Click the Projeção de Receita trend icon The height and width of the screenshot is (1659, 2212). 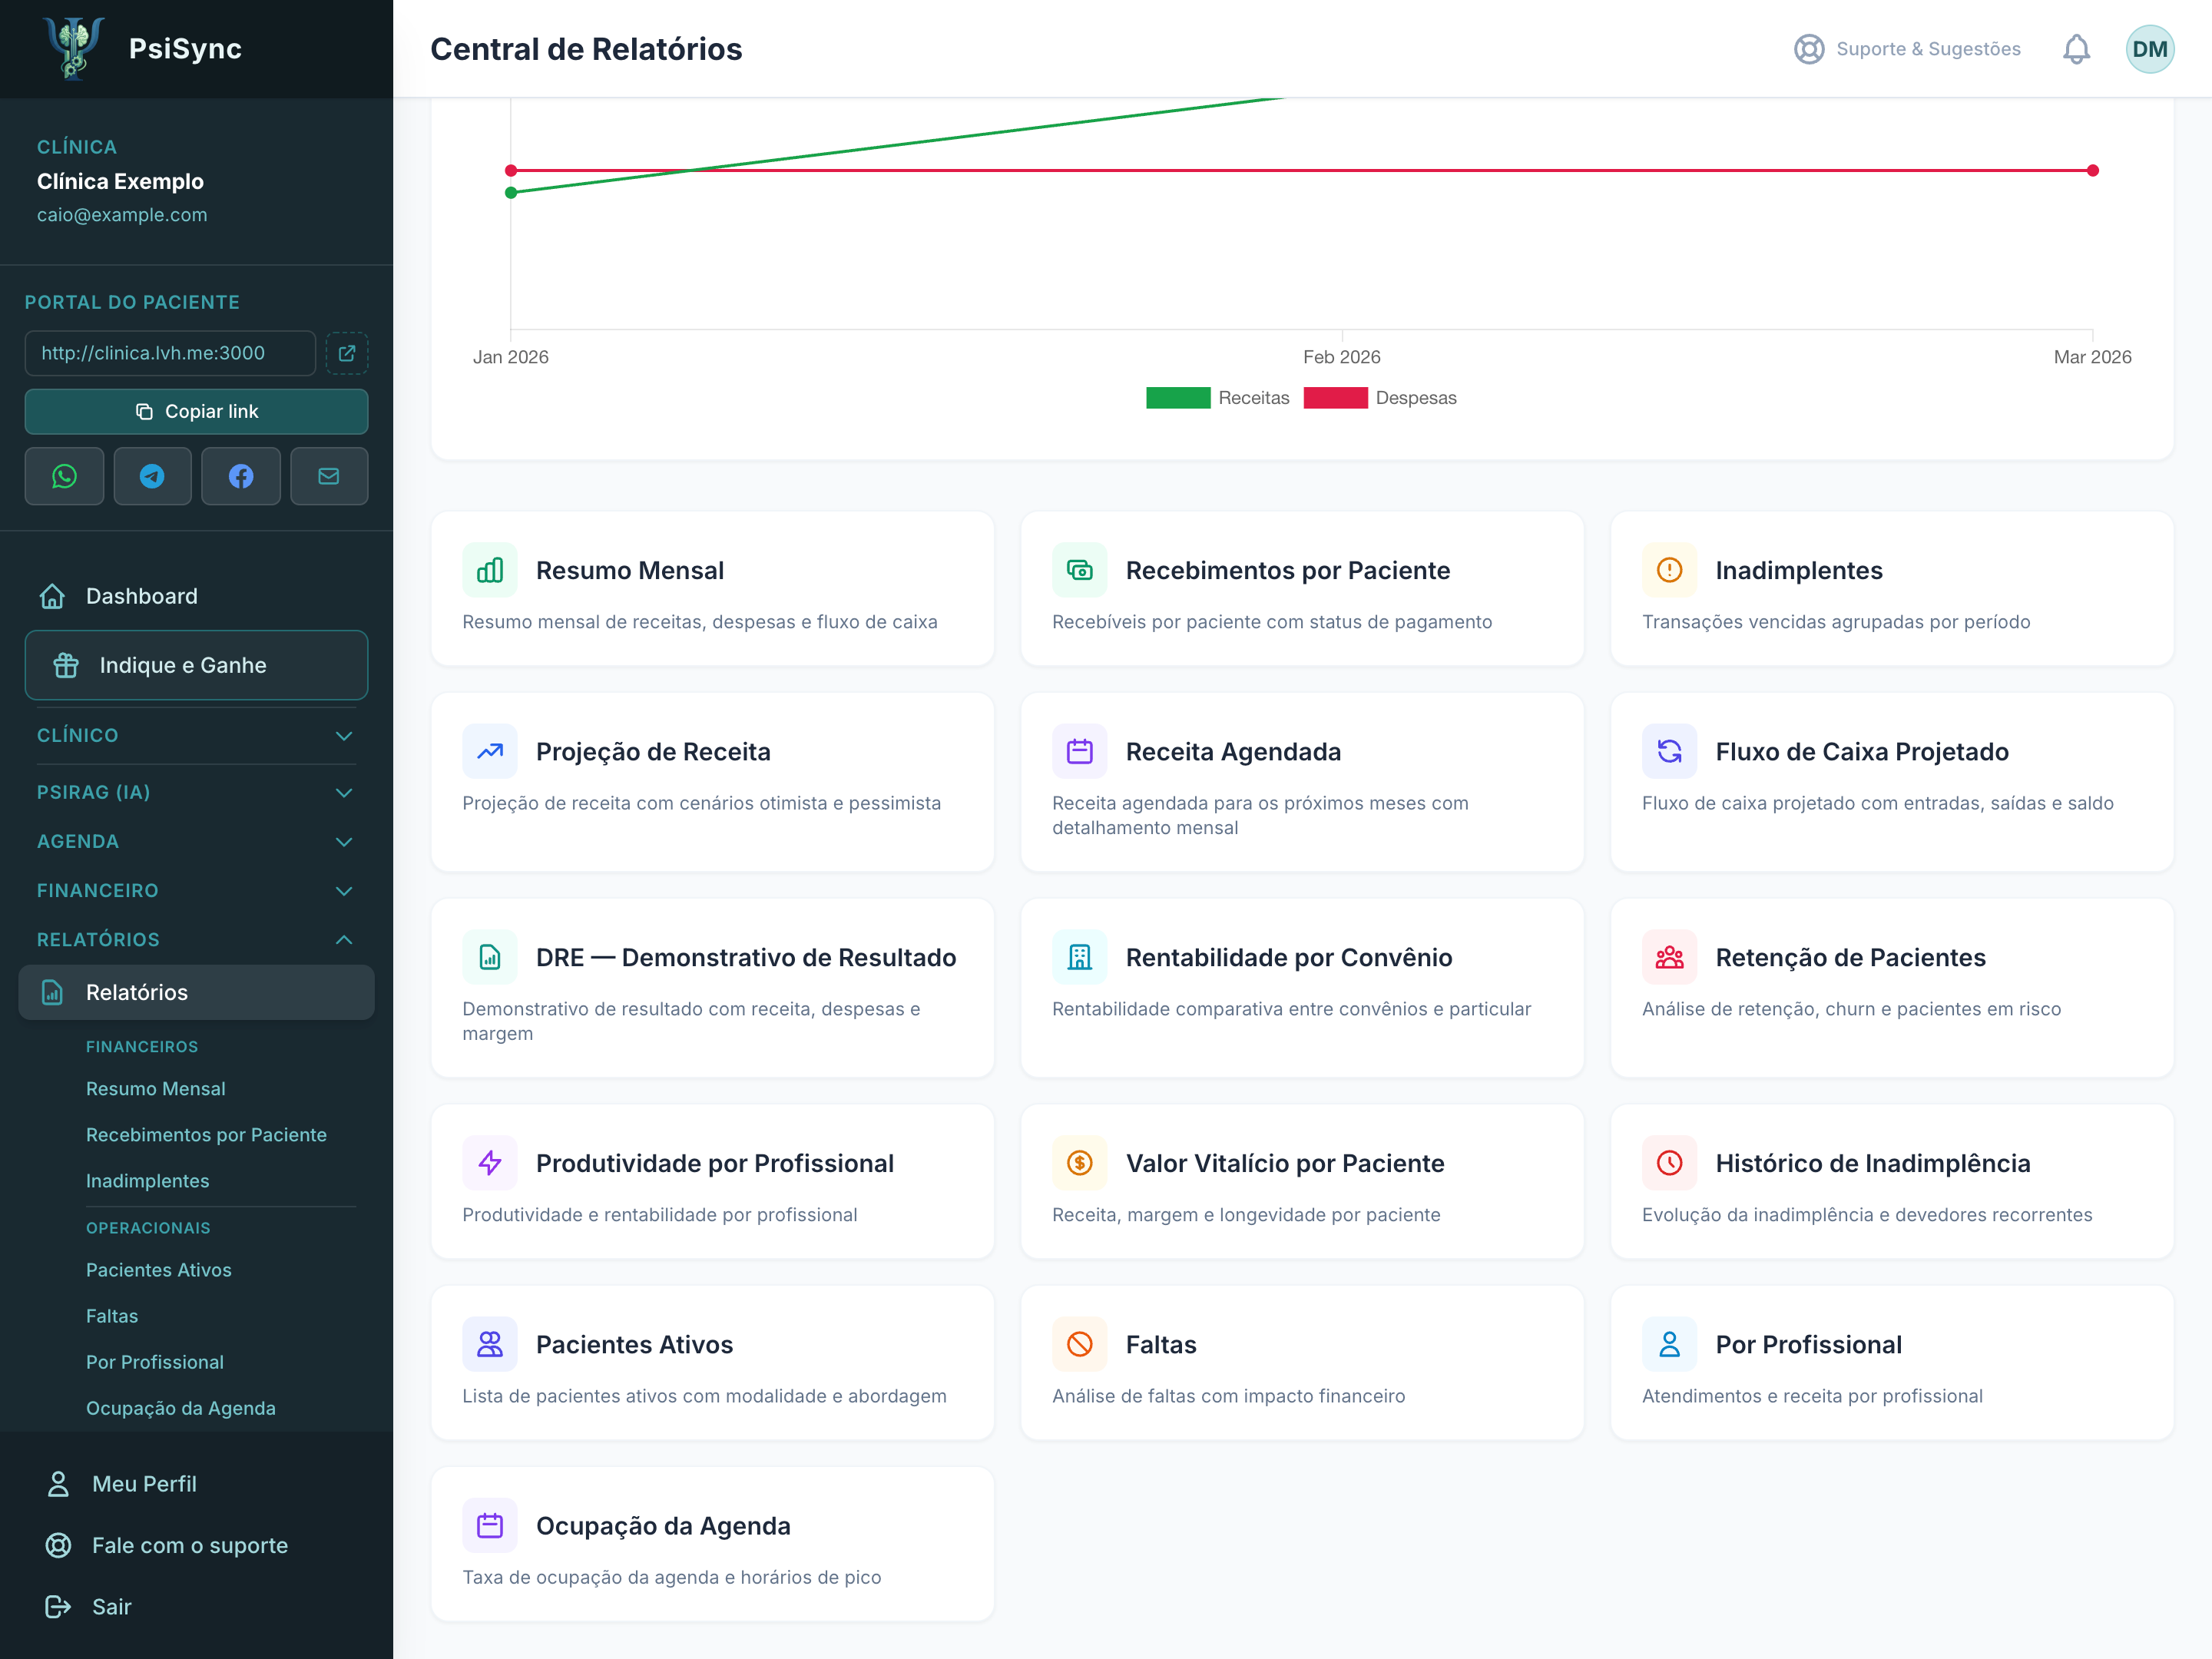pyautogui.click(x=490, y=751)
